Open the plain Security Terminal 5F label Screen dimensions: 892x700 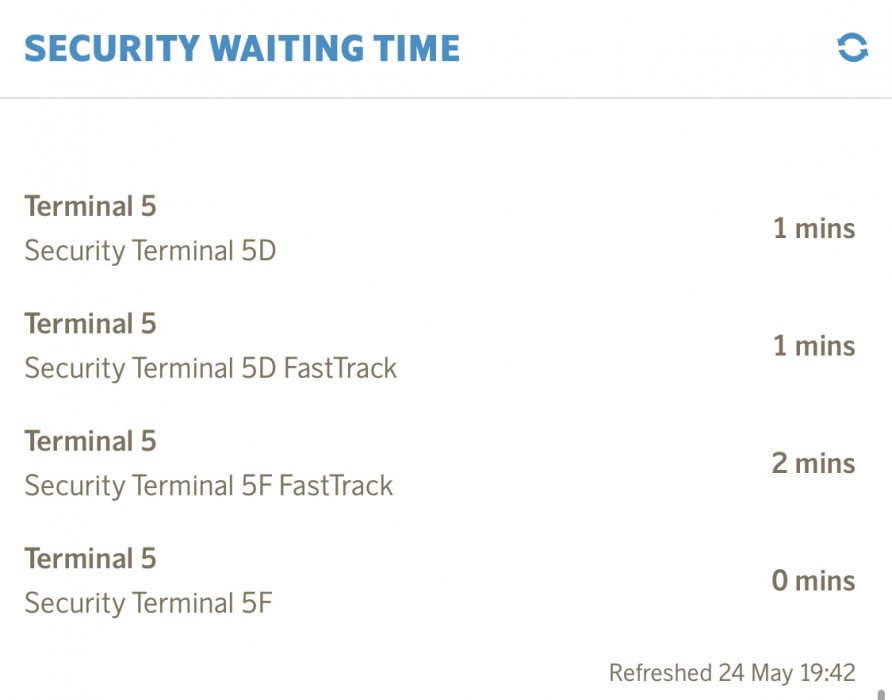(148, 603)
